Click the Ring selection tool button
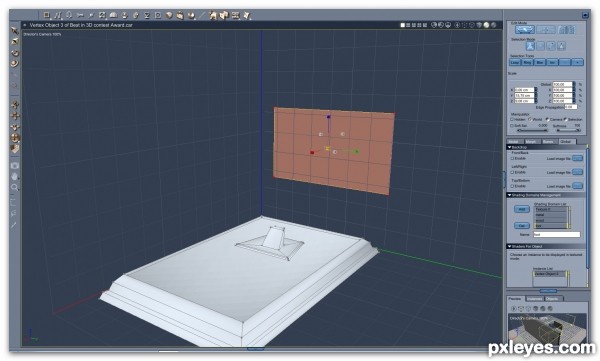The height and width of the screenshot is (361, 600). point(527,62)
